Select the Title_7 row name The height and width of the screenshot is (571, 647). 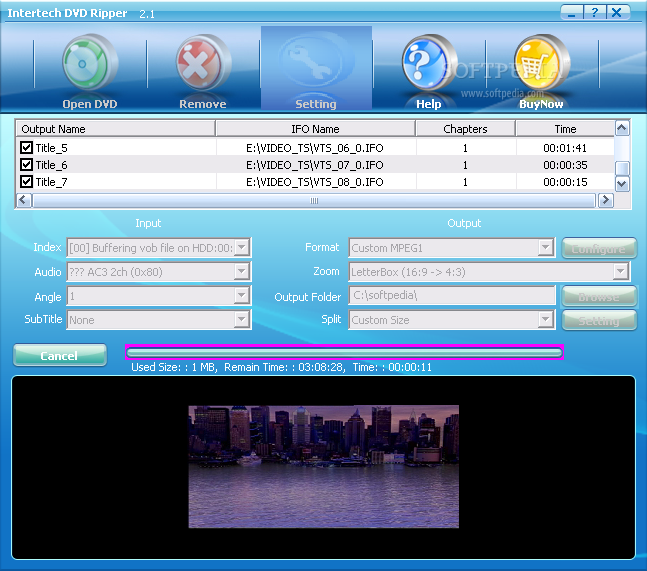pyautogui.click(x=52, y=182)
